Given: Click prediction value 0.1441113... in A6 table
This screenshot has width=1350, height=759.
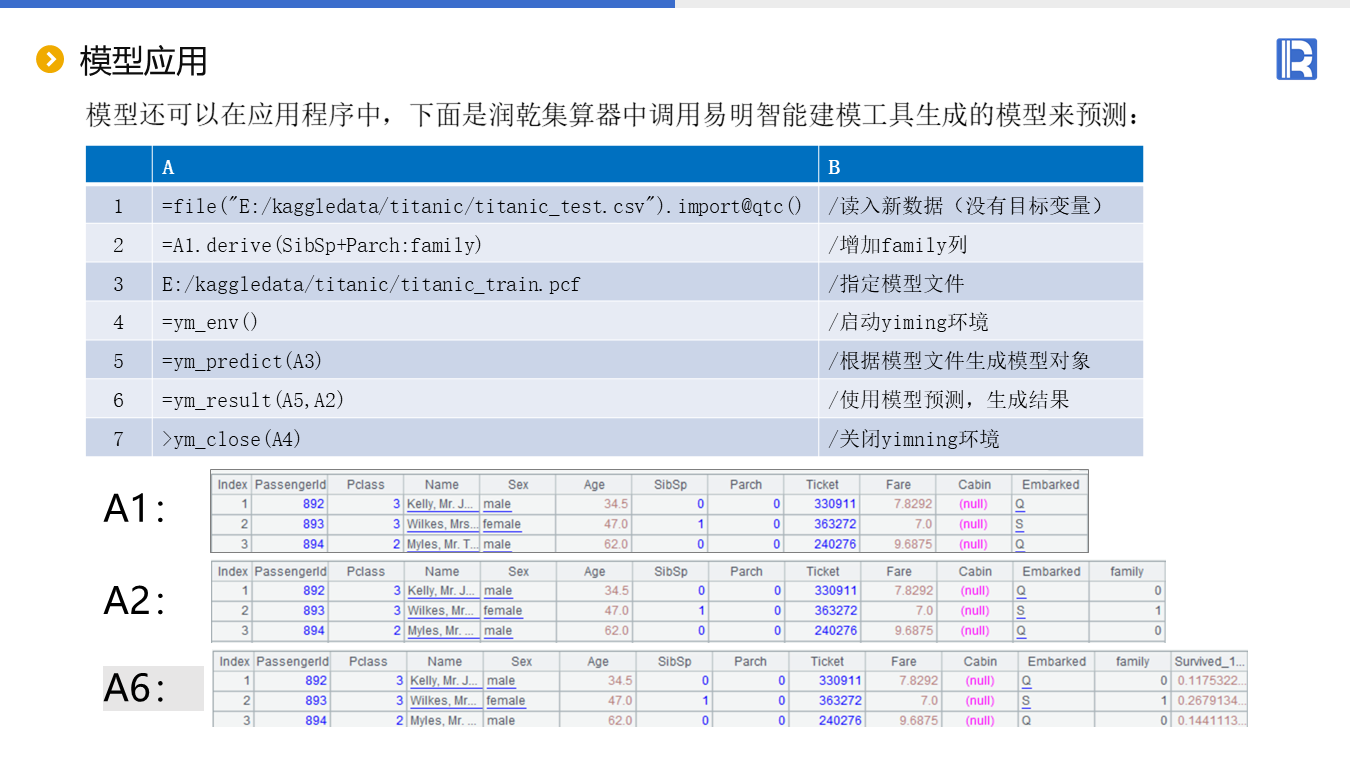Looking at the screenshot, I should click(x=1211, y=720).
